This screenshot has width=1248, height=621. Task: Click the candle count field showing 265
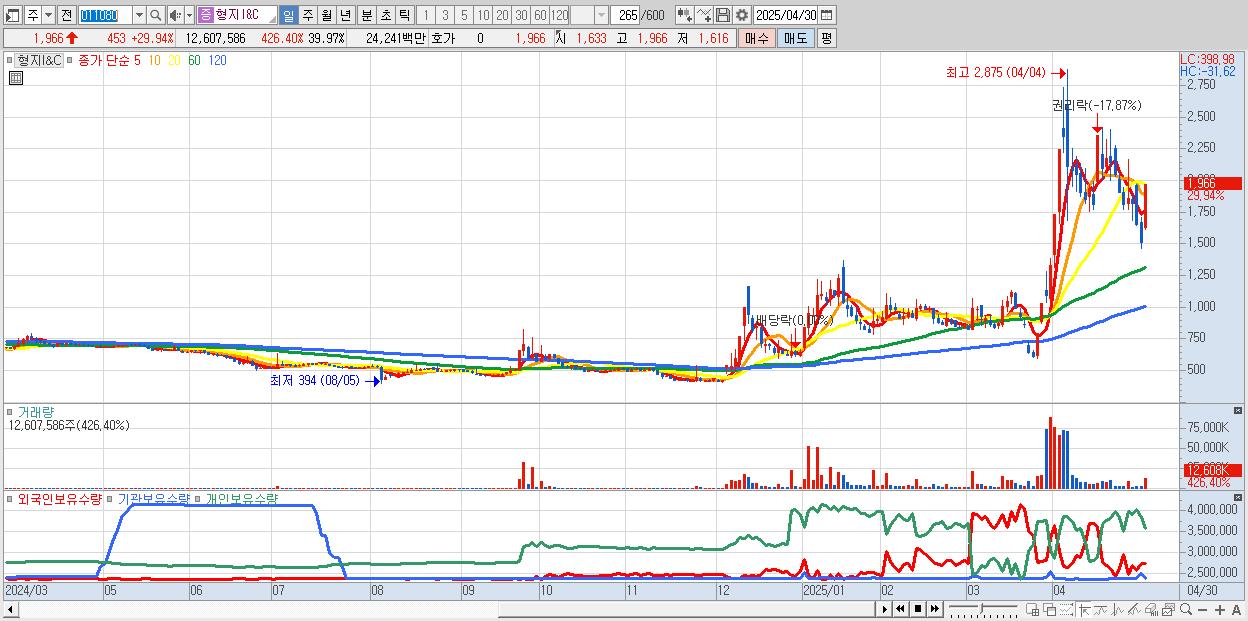pyautogui.click(x=625, y=15)
